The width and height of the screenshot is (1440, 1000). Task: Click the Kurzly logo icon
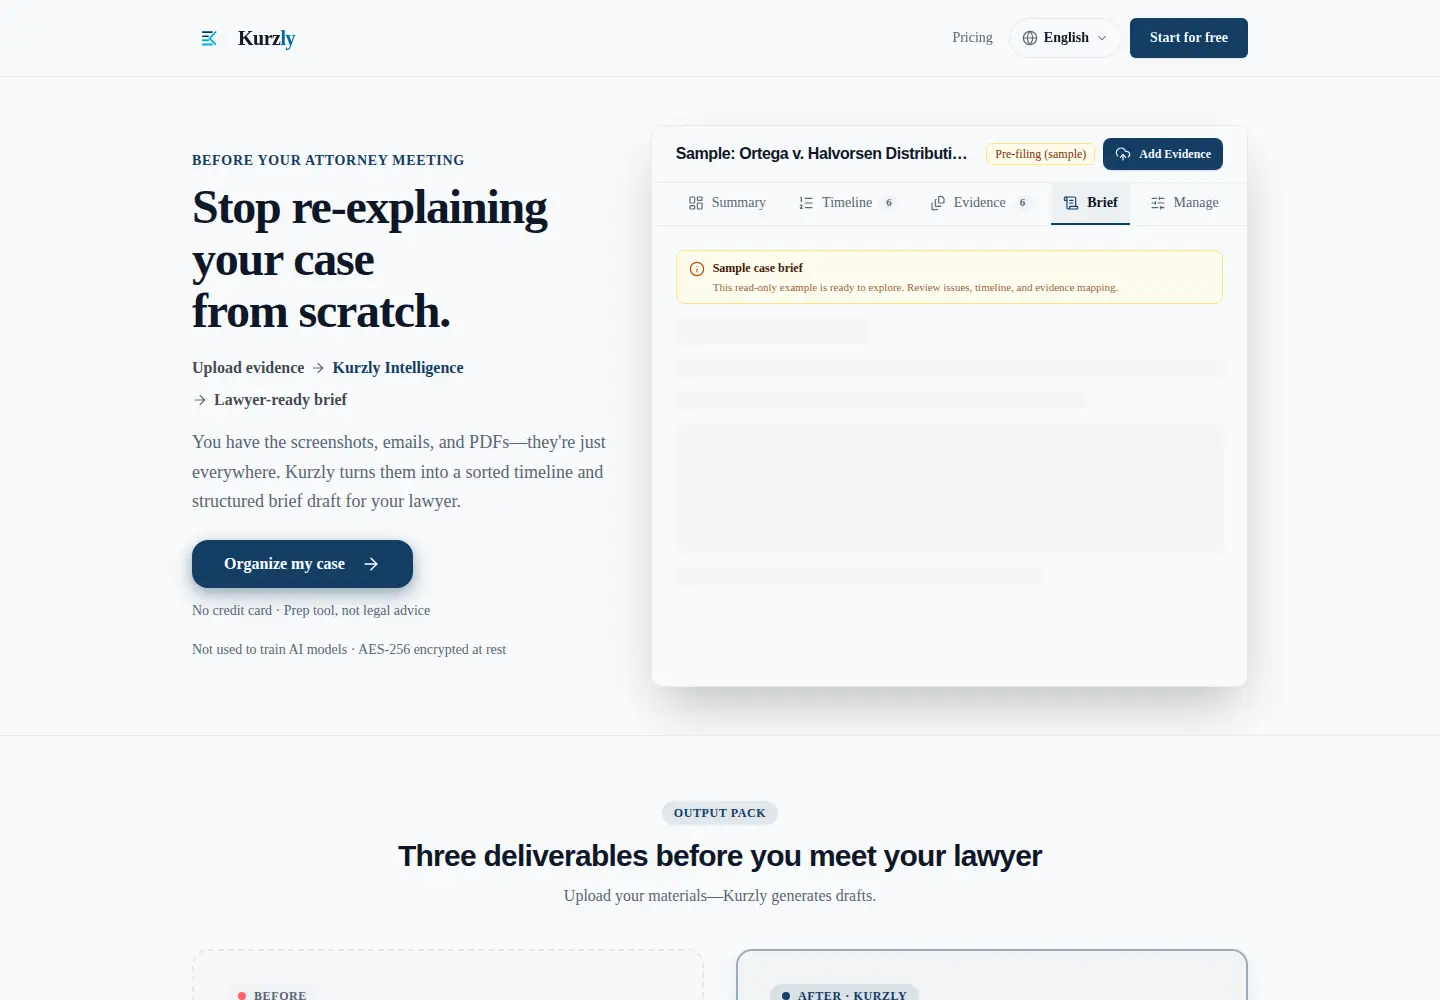click(209, 38)
